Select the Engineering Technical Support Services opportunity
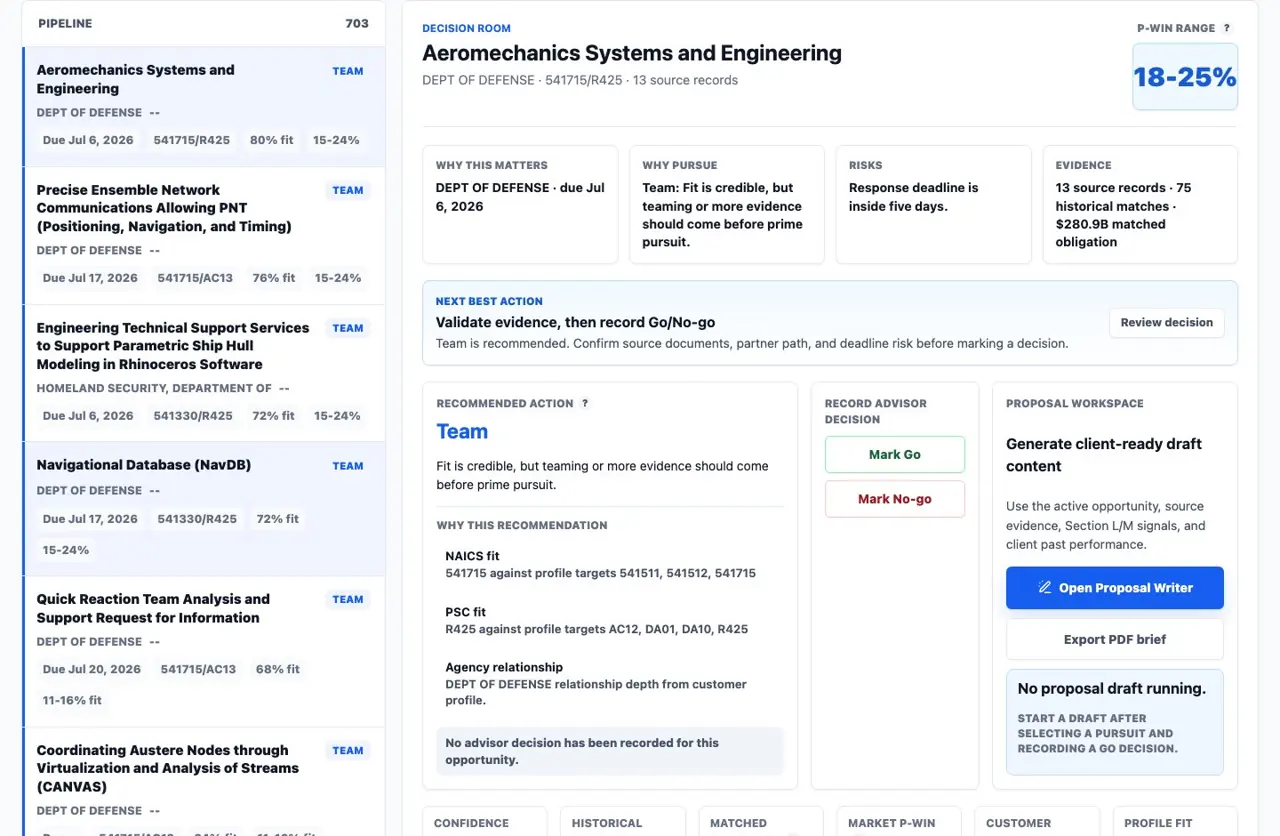Viewport: 1280px width, 836px height. click(x=204, y=374)
